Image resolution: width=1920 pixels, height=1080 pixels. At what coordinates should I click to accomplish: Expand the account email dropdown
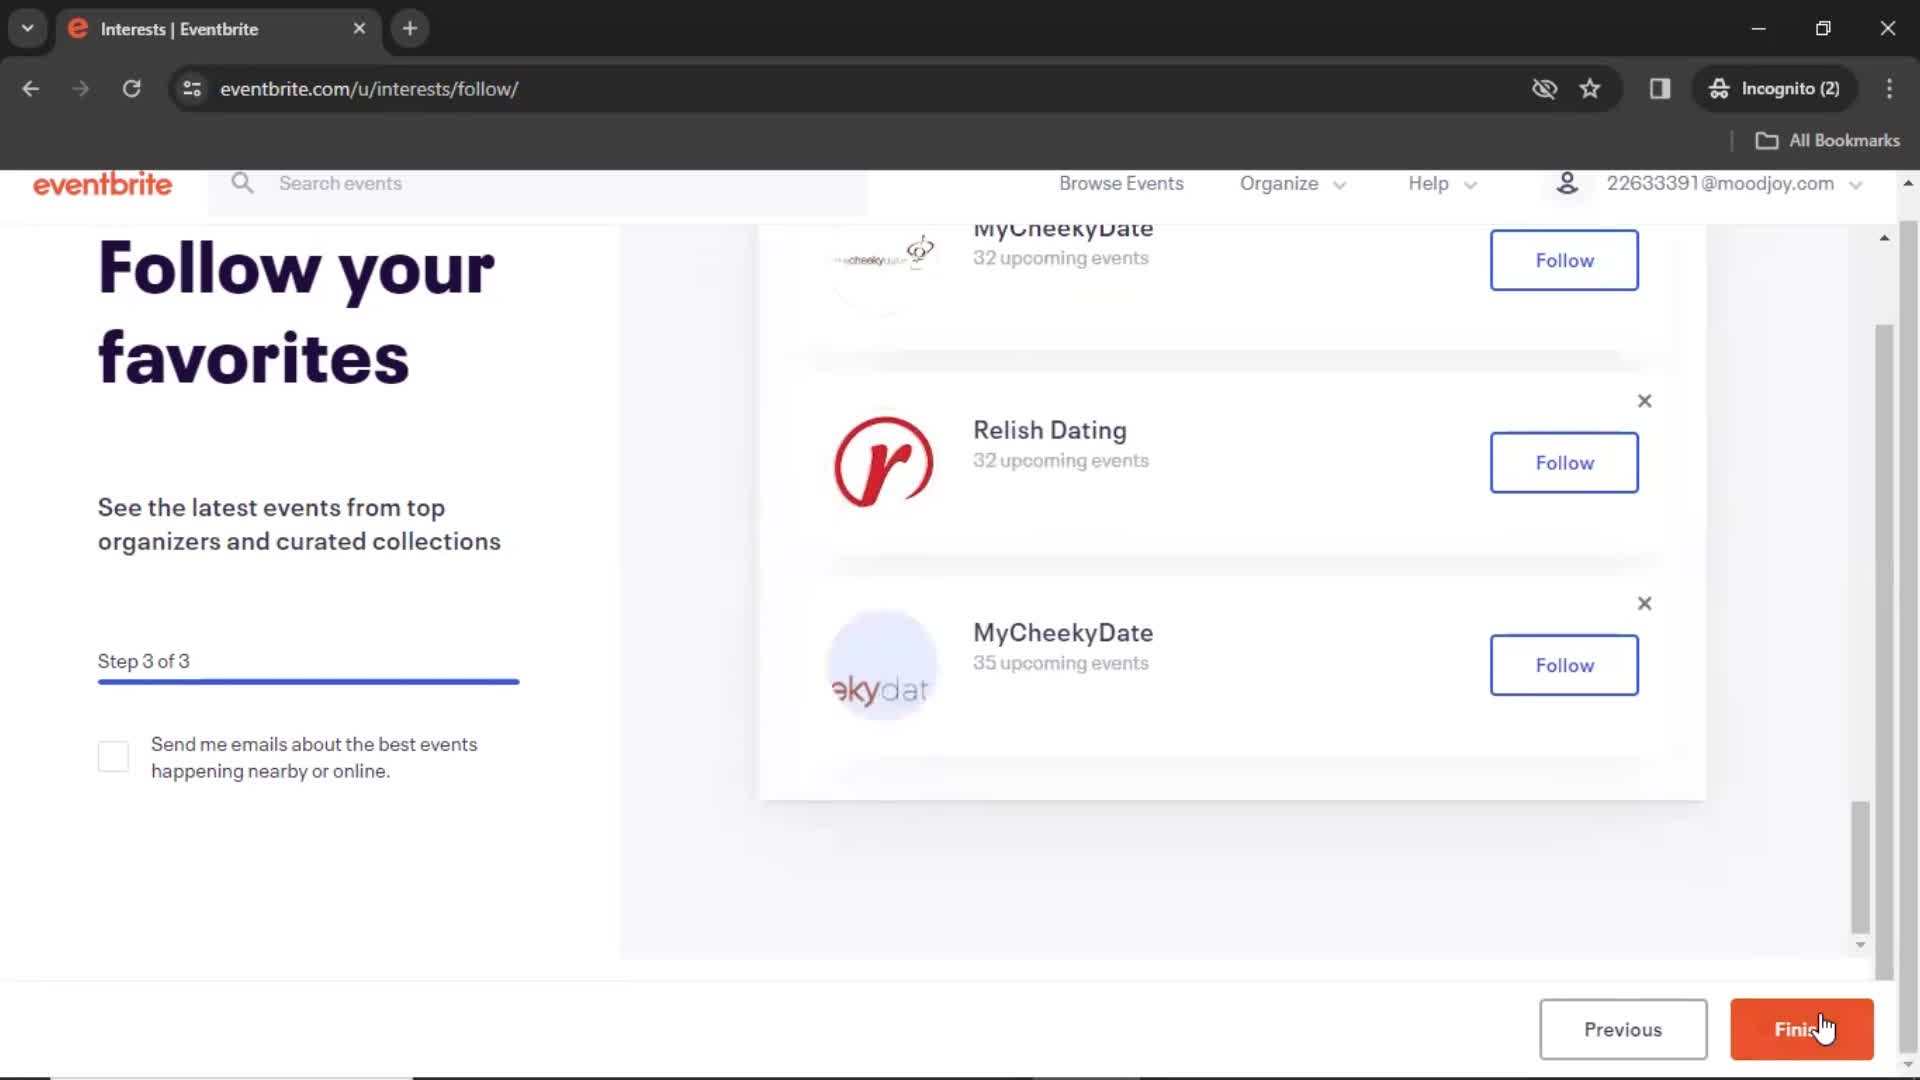click(1855, 185)
